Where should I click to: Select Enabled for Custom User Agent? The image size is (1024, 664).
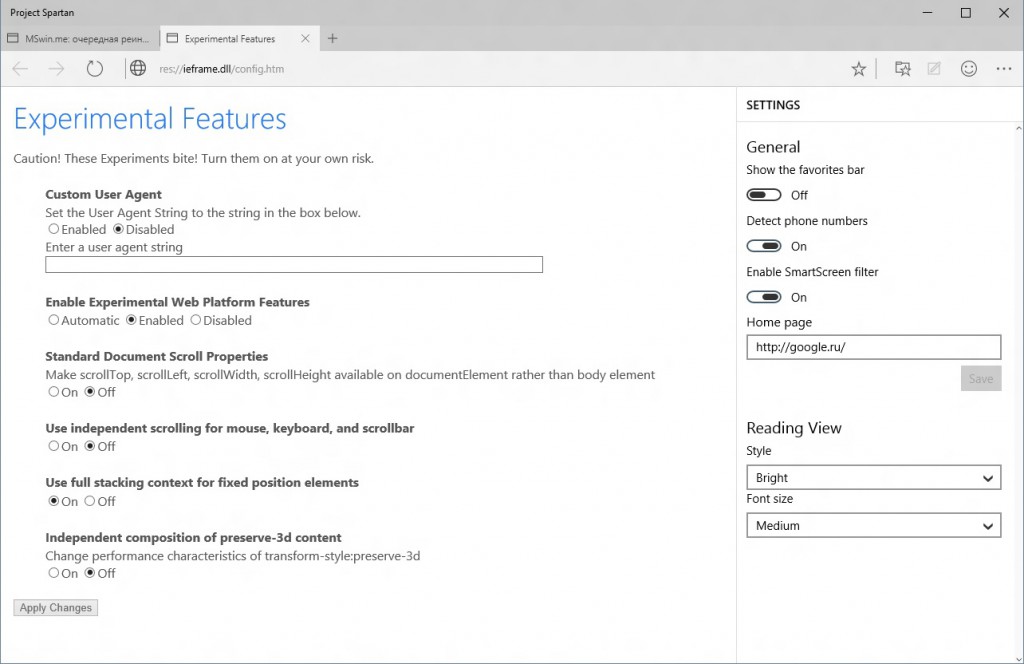54,230
